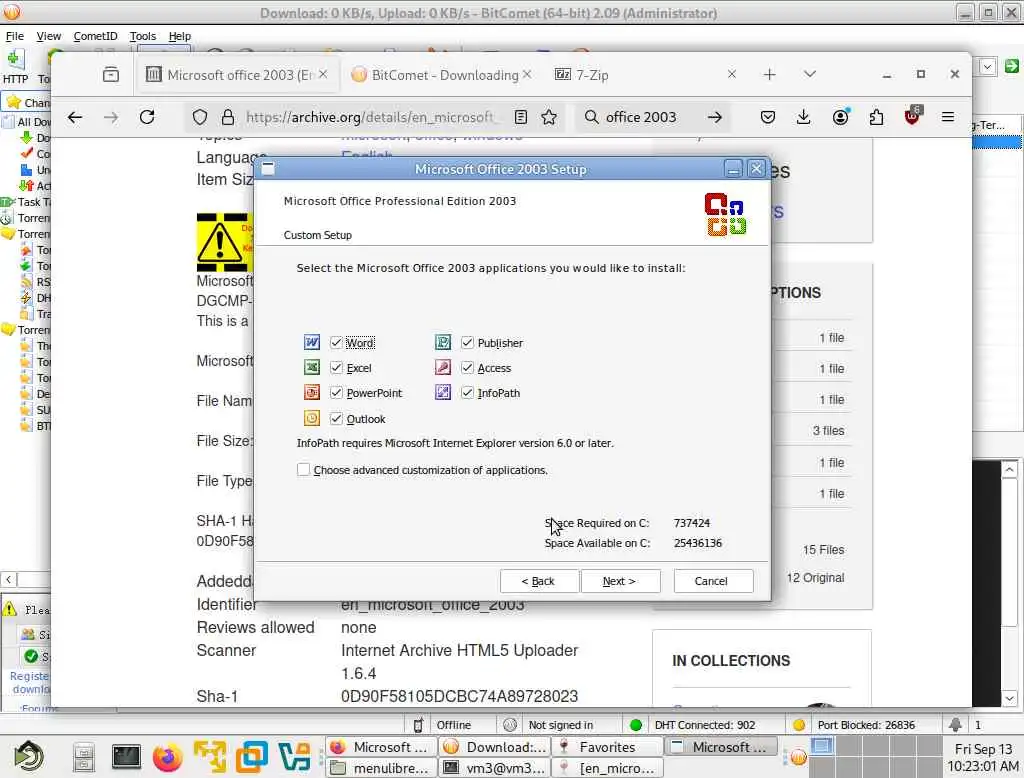Click the office 2003 search field
1024x778 pixels.
(x=641, y=117)
